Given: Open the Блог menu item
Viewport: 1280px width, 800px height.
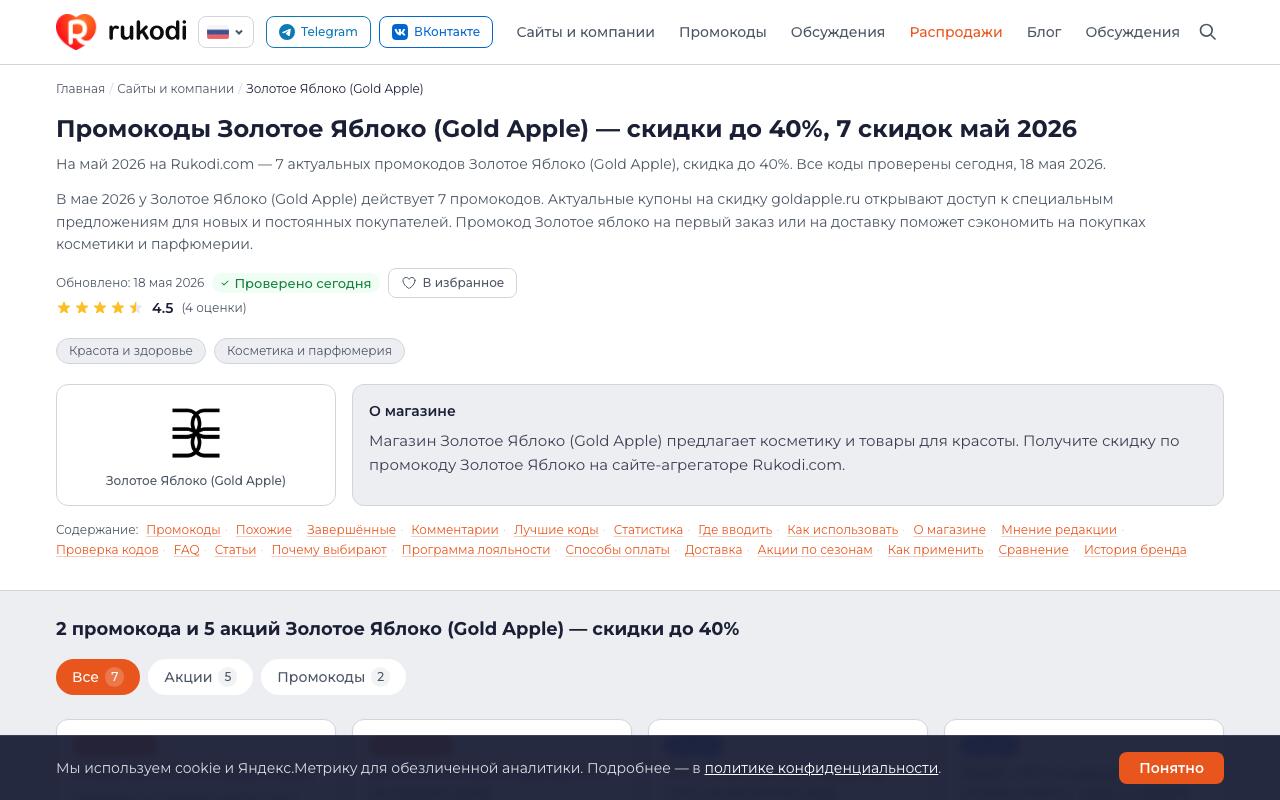Looking at the screenshot, I should point(1044,32).
